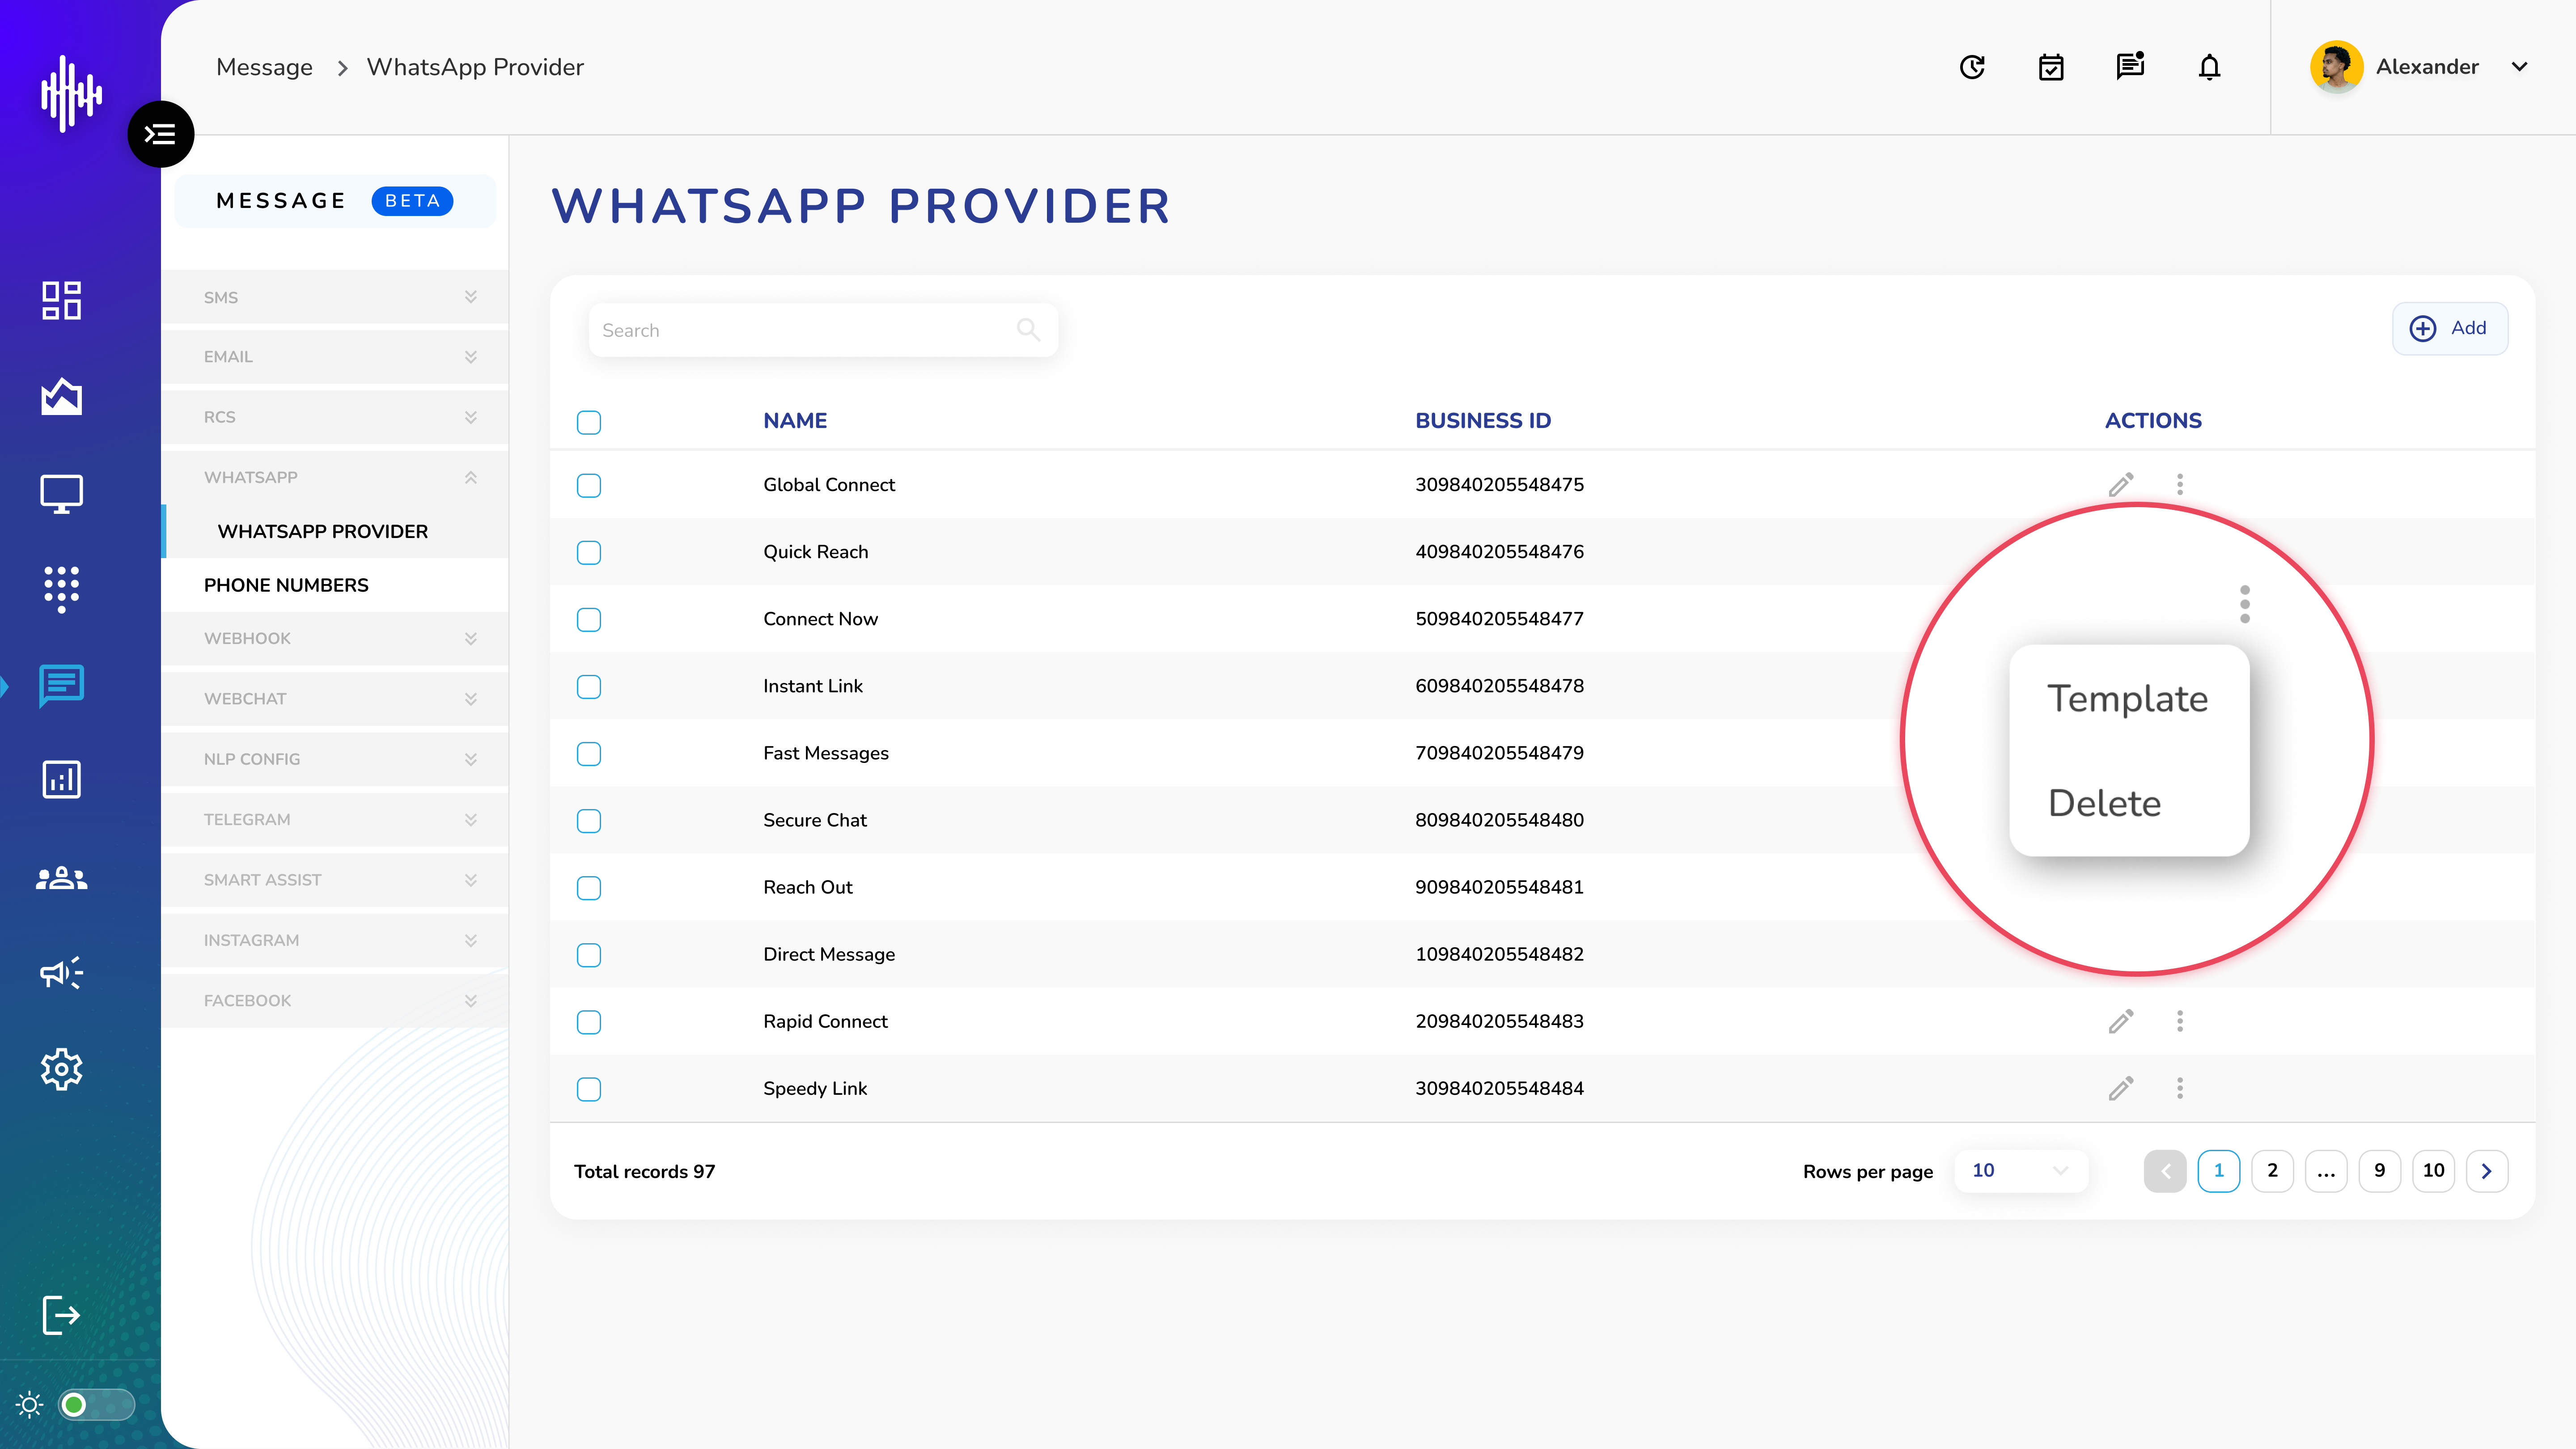Screen dimensions: 2576x1449
Task: Check the Secure Chat row checkbox
Action: click(x=589, y=820)
